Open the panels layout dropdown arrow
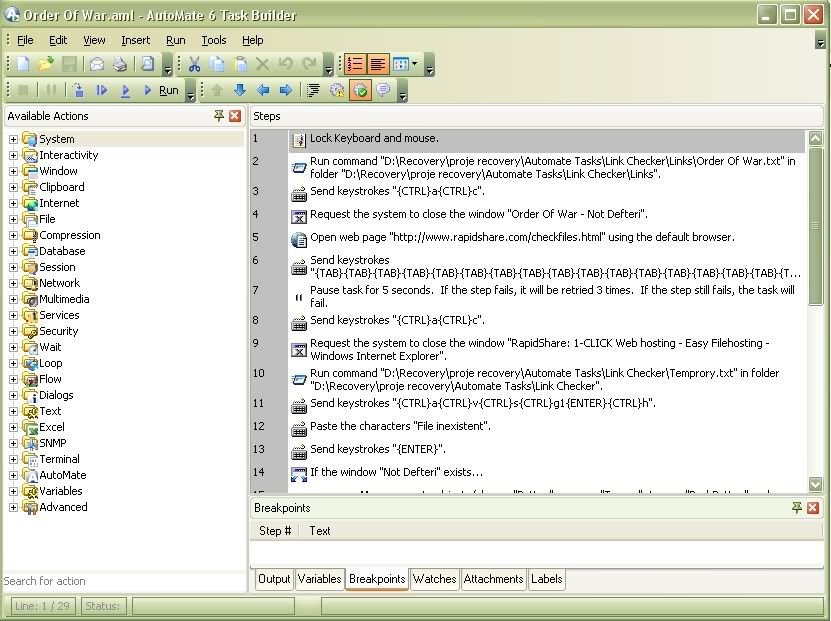The image size is (831, 621). pos(414,64)
